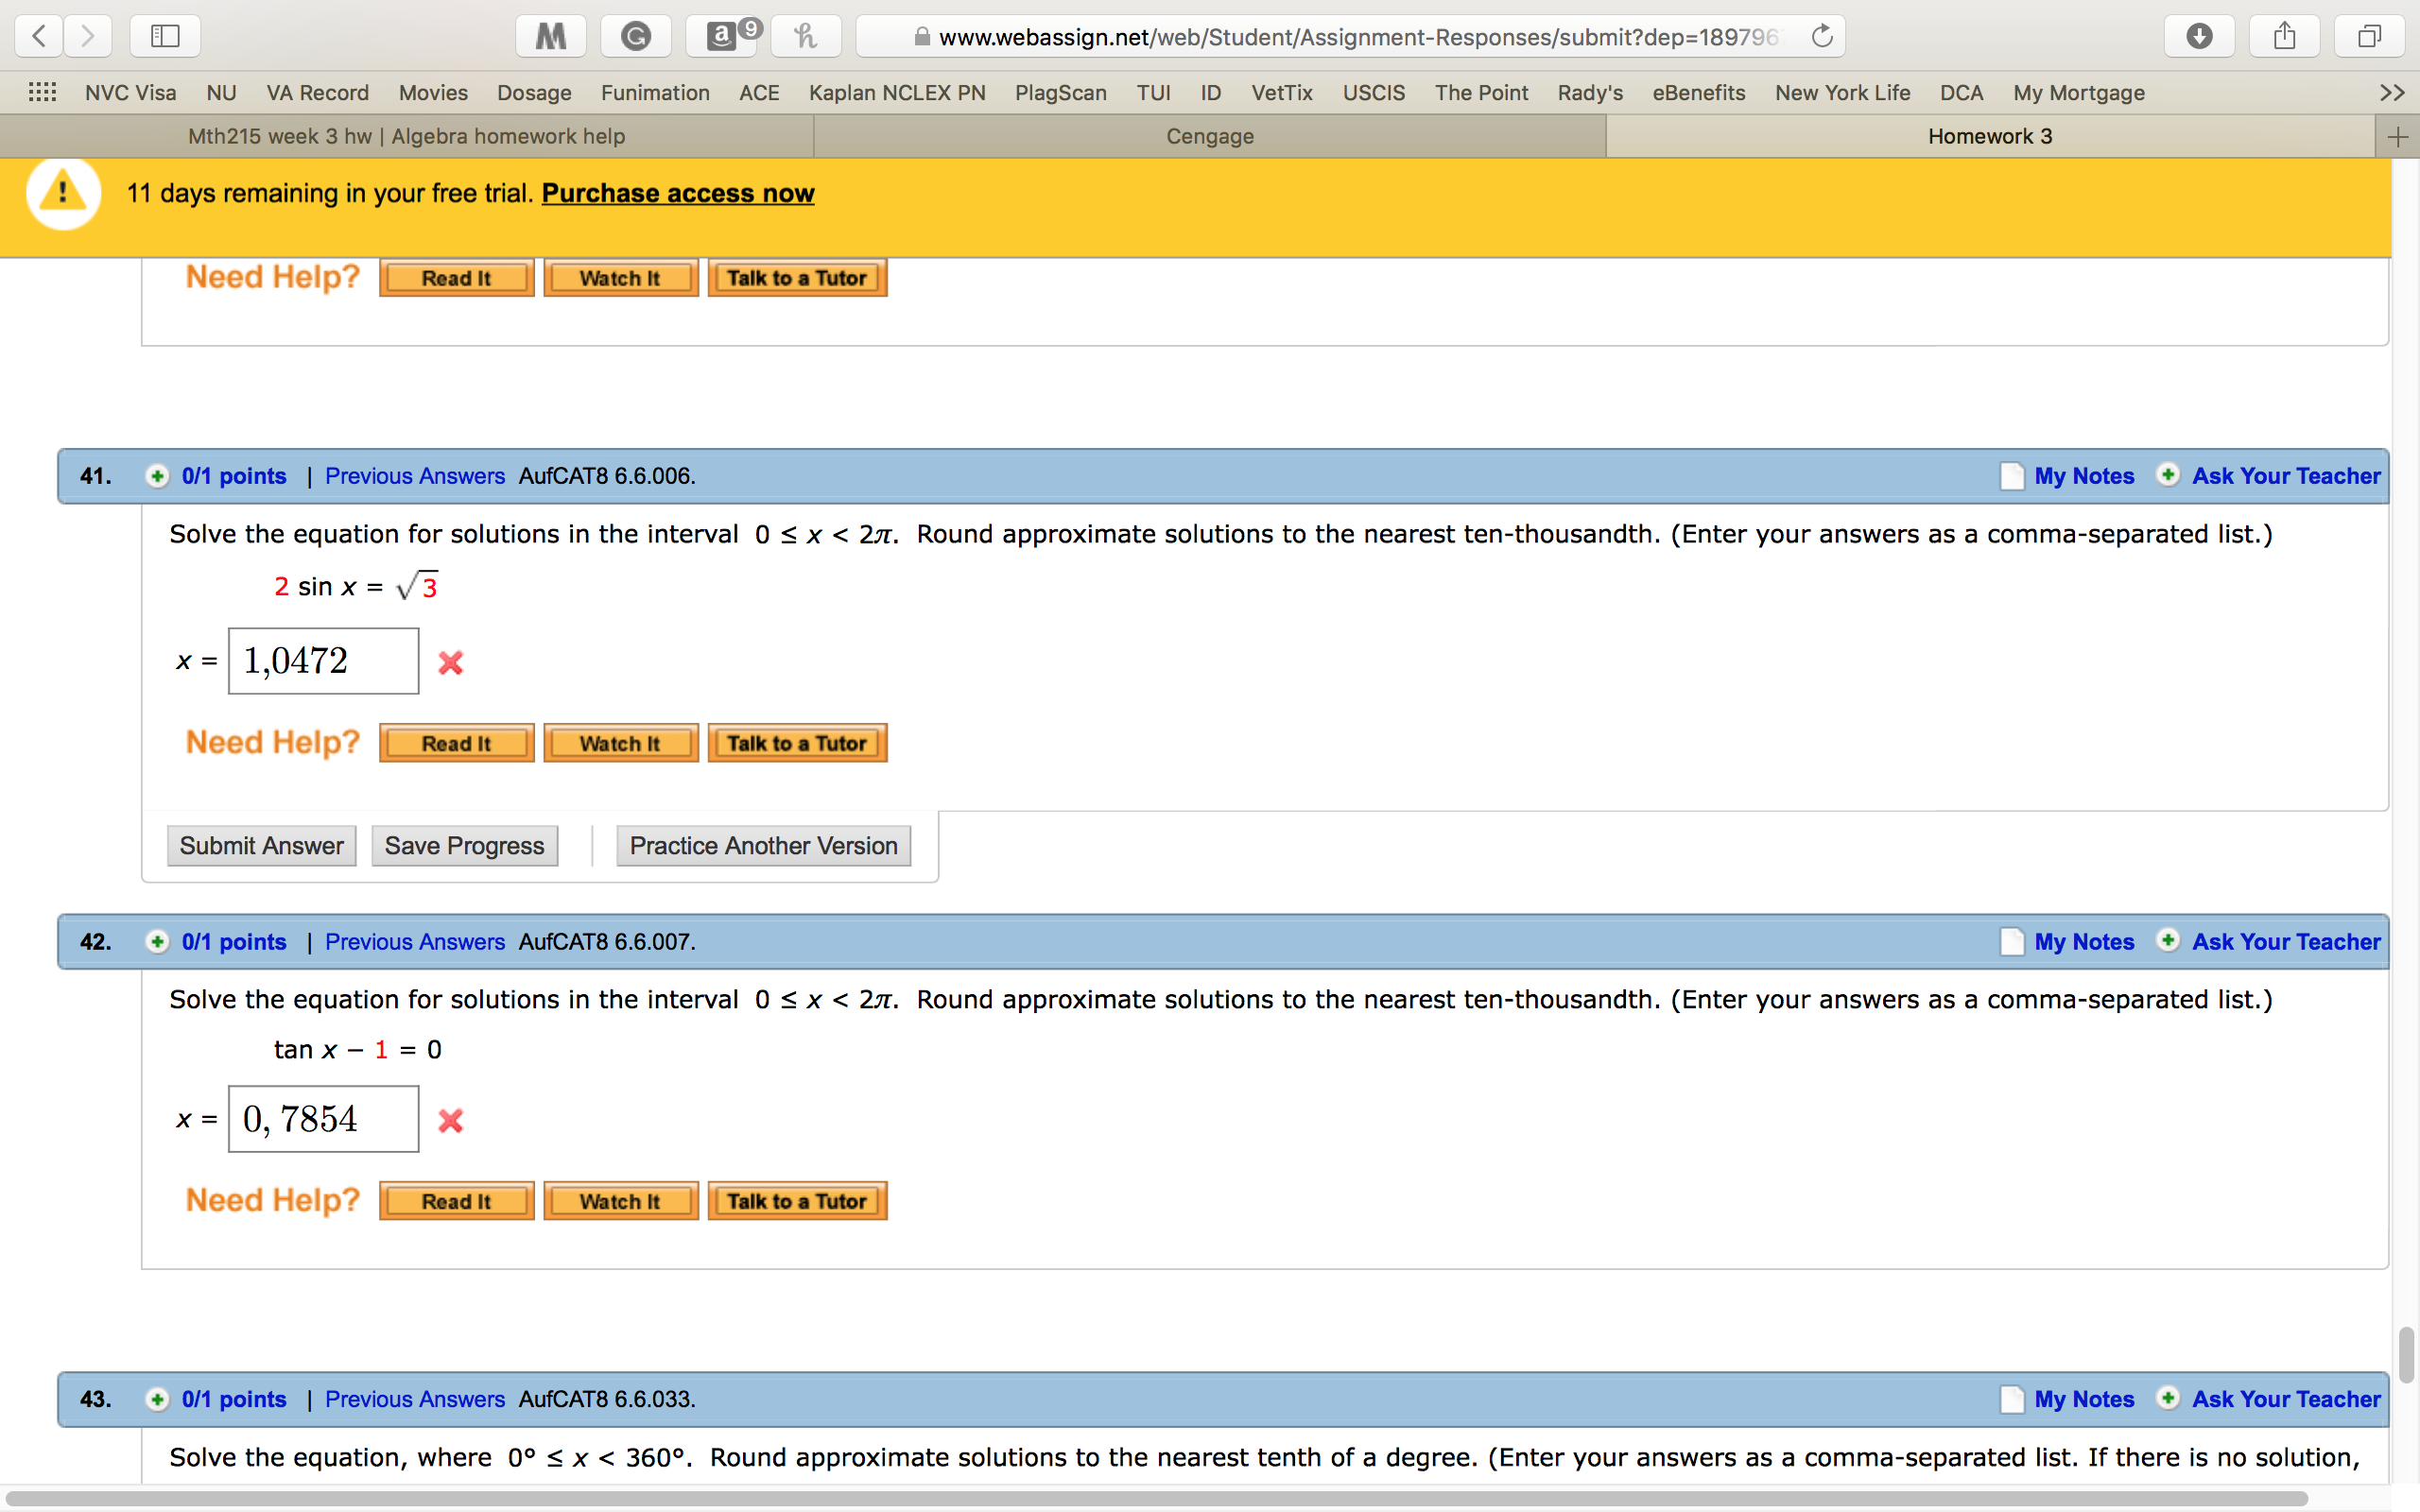Screen dimensions: 2420x1512
Task: Show the Top Sites grid icon
Action: coord(42,93)
